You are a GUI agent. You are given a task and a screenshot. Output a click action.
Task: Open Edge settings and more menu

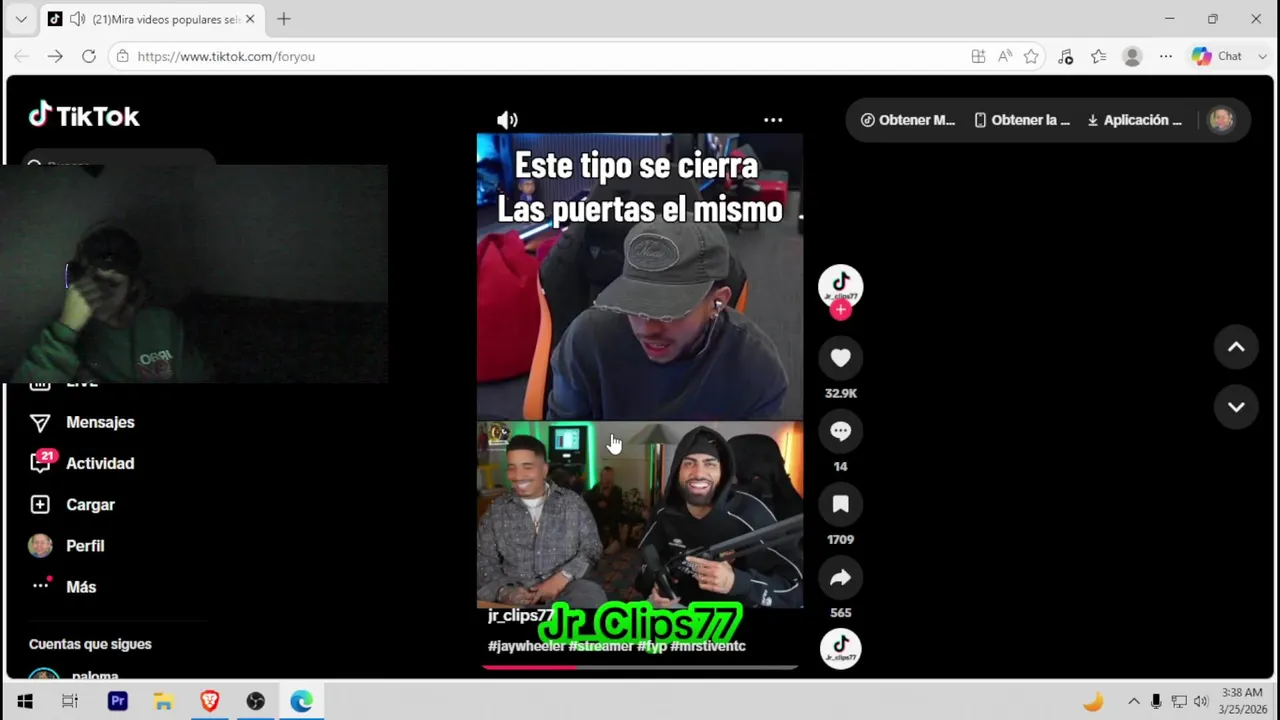(1166, 56)
